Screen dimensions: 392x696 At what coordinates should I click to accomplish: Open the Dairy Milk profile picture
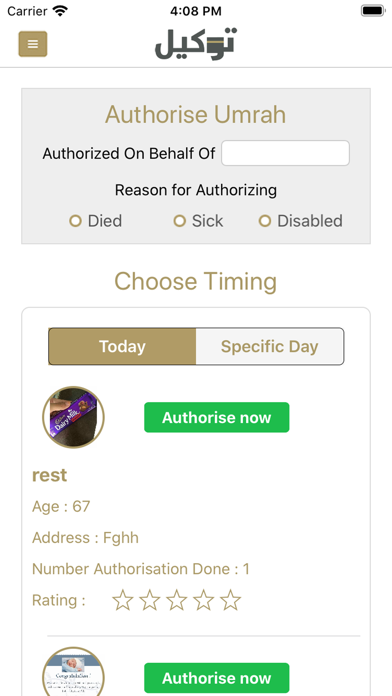73,417
